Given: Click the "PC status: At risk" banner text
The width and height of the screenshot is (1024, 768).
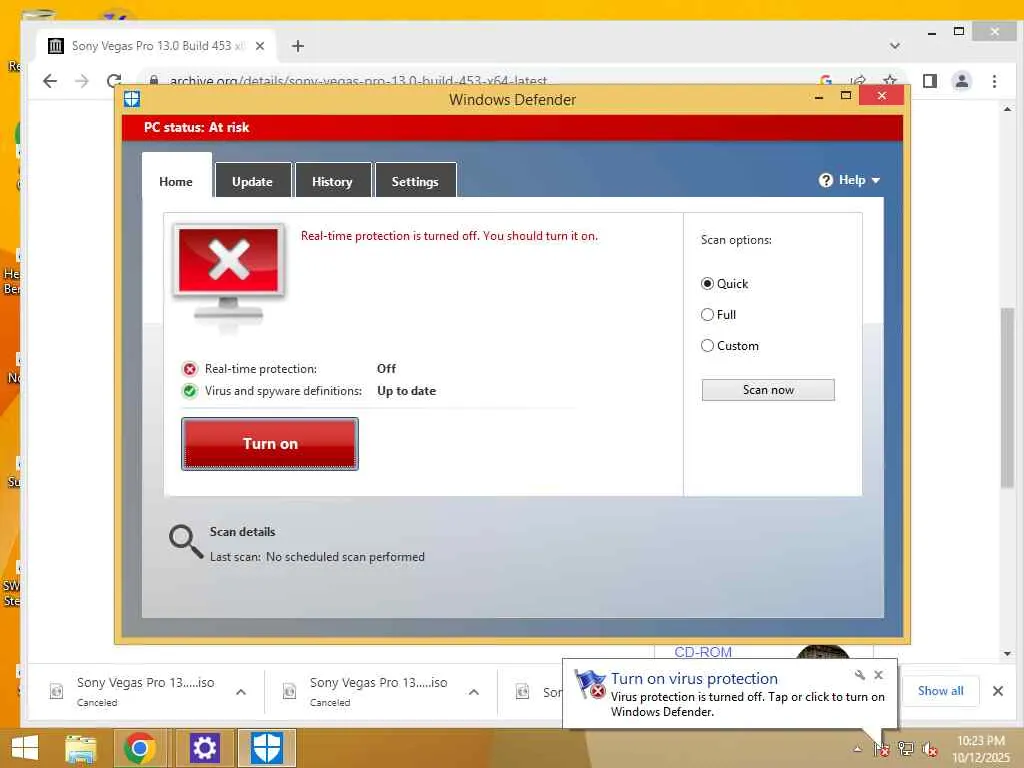Looking at the screenshot, I should point(197,127).
